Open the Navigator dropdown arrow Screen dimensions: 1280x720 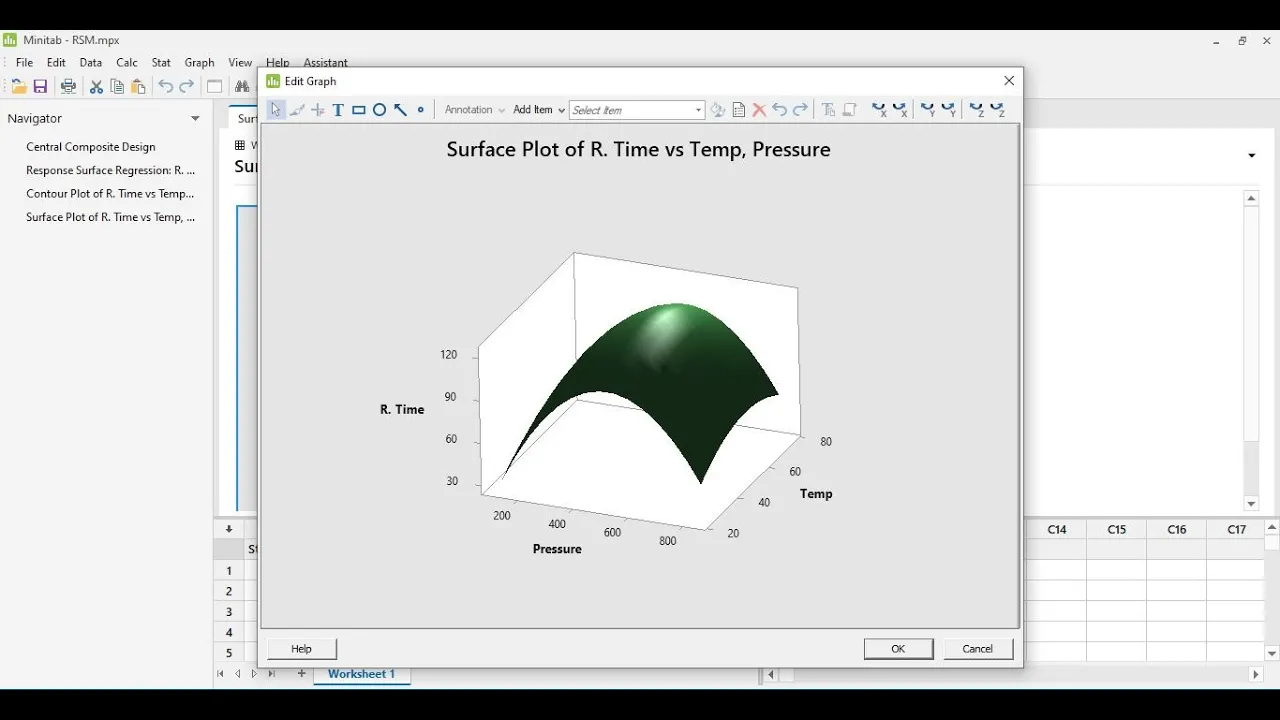point(195,118)
